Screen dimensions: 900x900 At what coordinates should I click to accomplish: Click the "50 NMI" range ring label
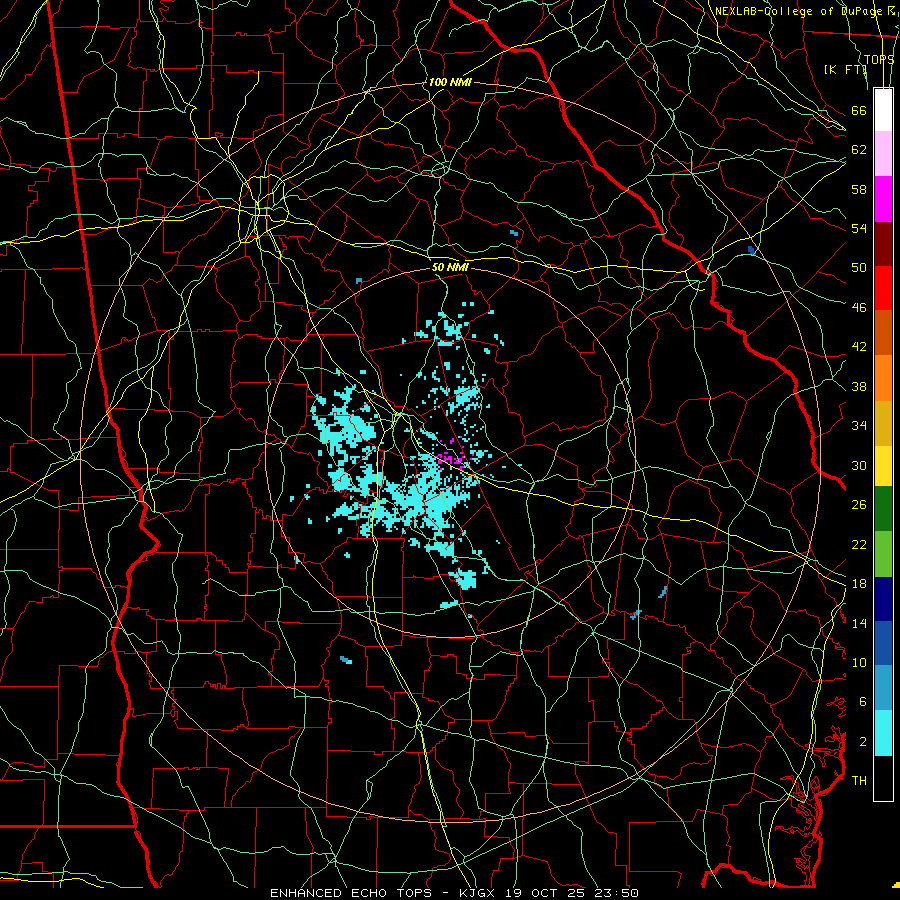[x=450, y=267]
